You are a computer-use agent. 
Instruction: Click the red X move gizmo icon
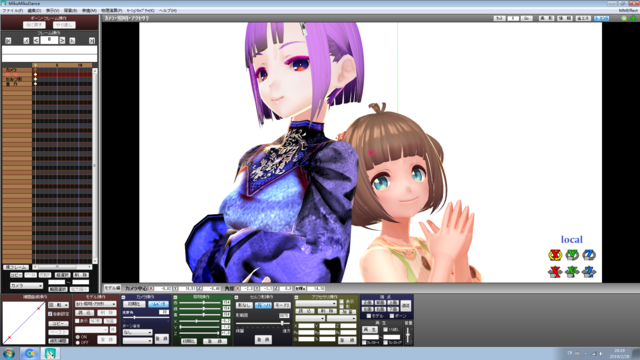[x=555, y=271]
